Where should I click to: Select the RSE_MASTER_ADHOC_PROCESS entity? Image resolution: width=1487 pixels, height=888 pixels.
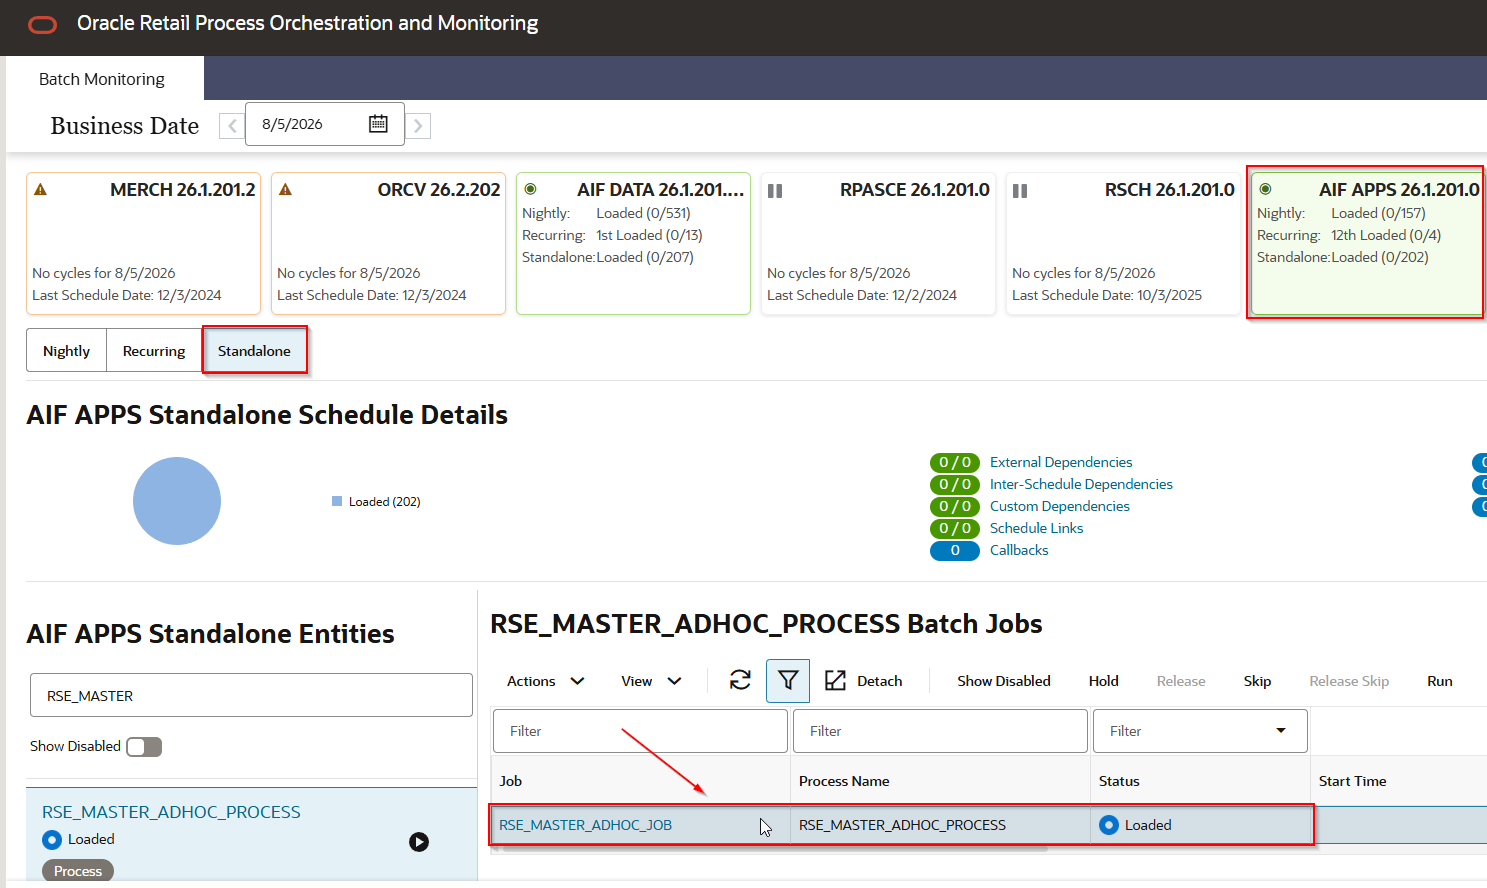(x=171, y=812)
